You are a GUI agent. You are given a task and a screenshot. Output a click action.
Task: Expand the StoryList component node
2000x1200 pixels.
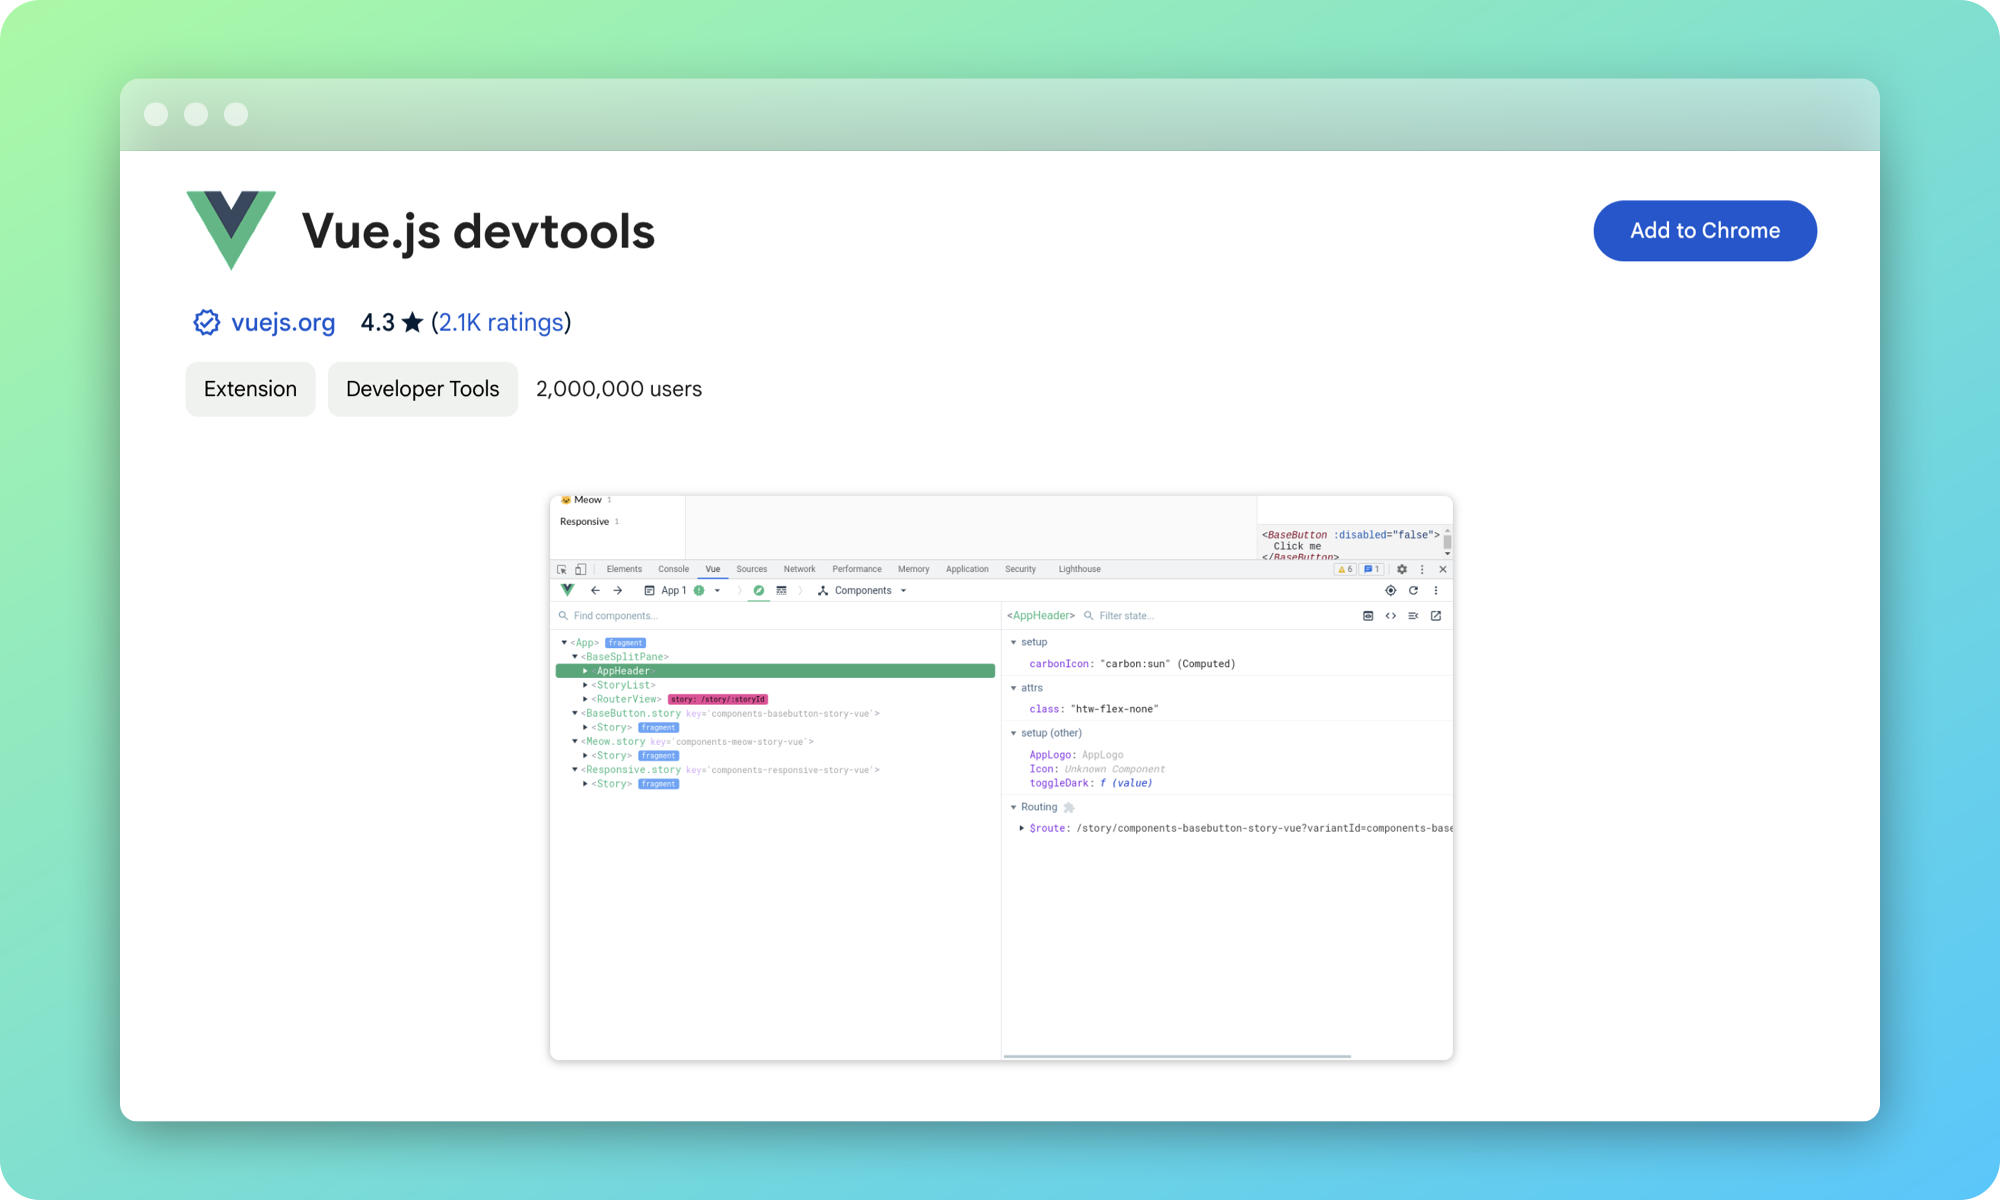pos(586,685)
